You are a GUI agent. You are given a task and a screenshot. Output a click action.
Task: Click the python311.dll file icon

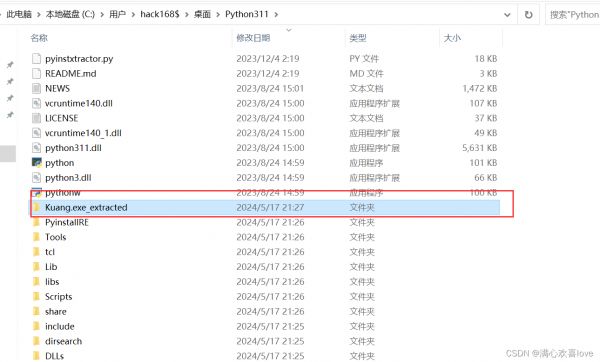(x=36, y=148)
